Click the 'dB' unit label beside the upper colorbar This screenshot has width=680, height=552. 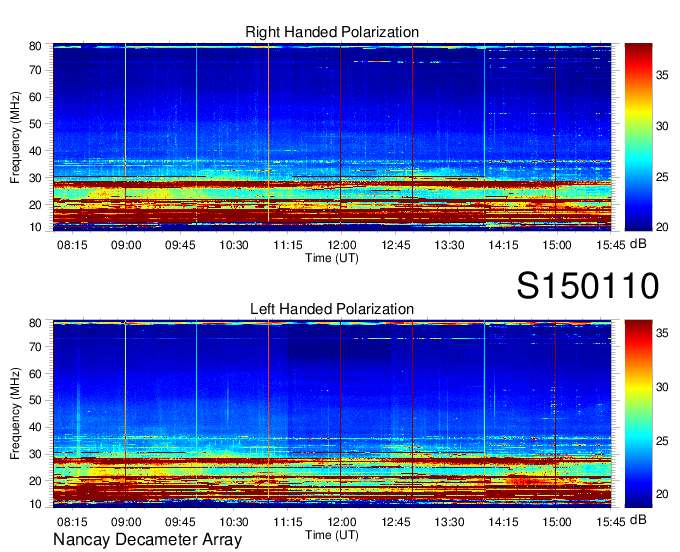(x=638, y=244)
